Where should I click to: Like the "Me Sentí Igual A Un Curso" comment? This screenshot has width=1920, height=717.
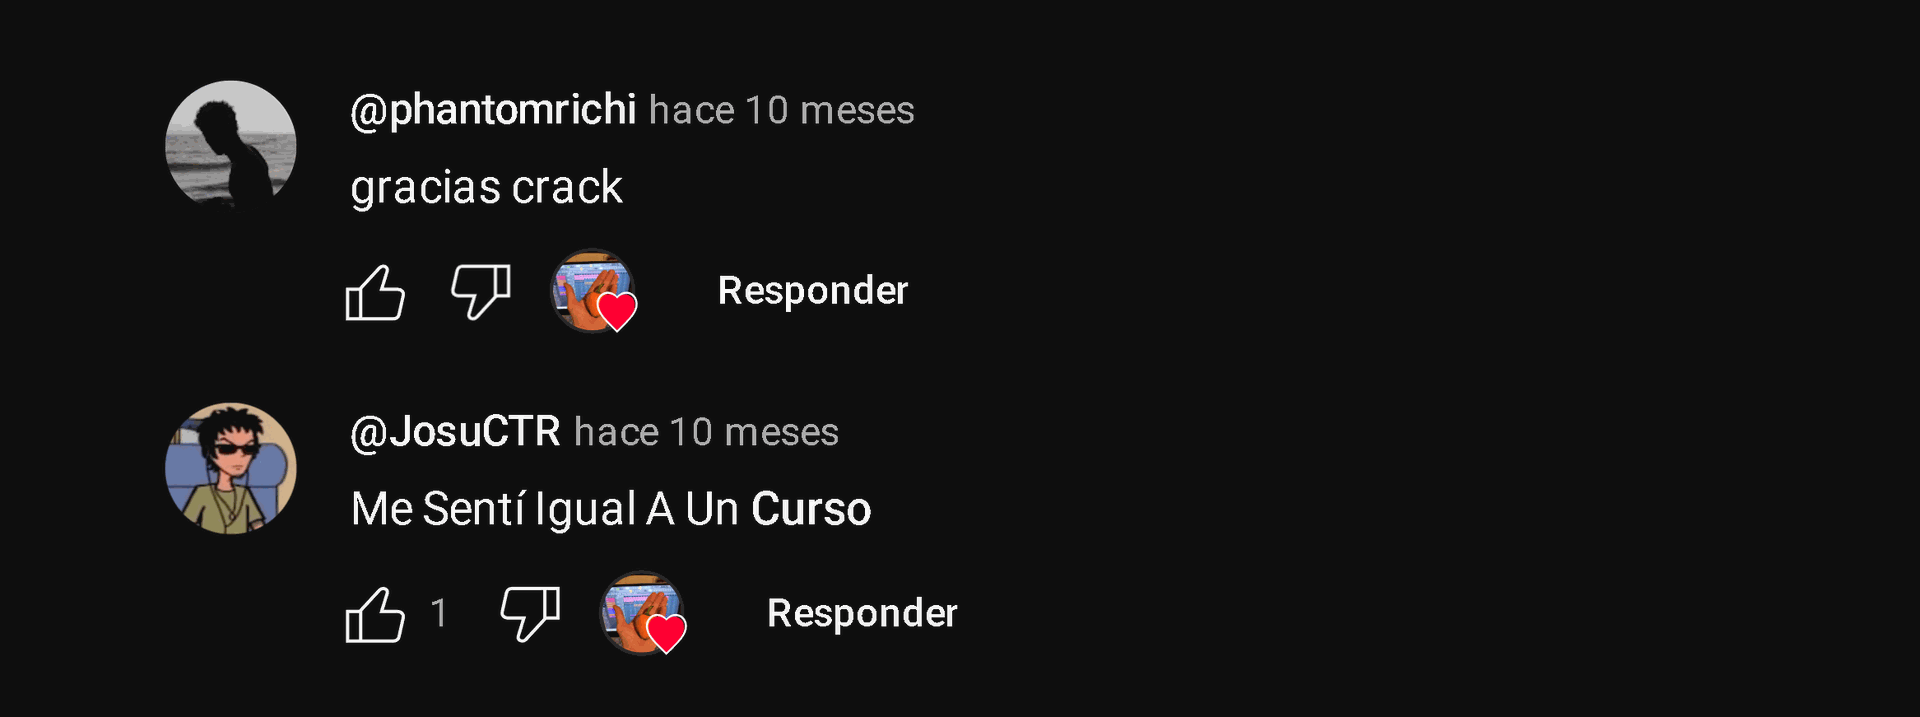coord(375,614)
